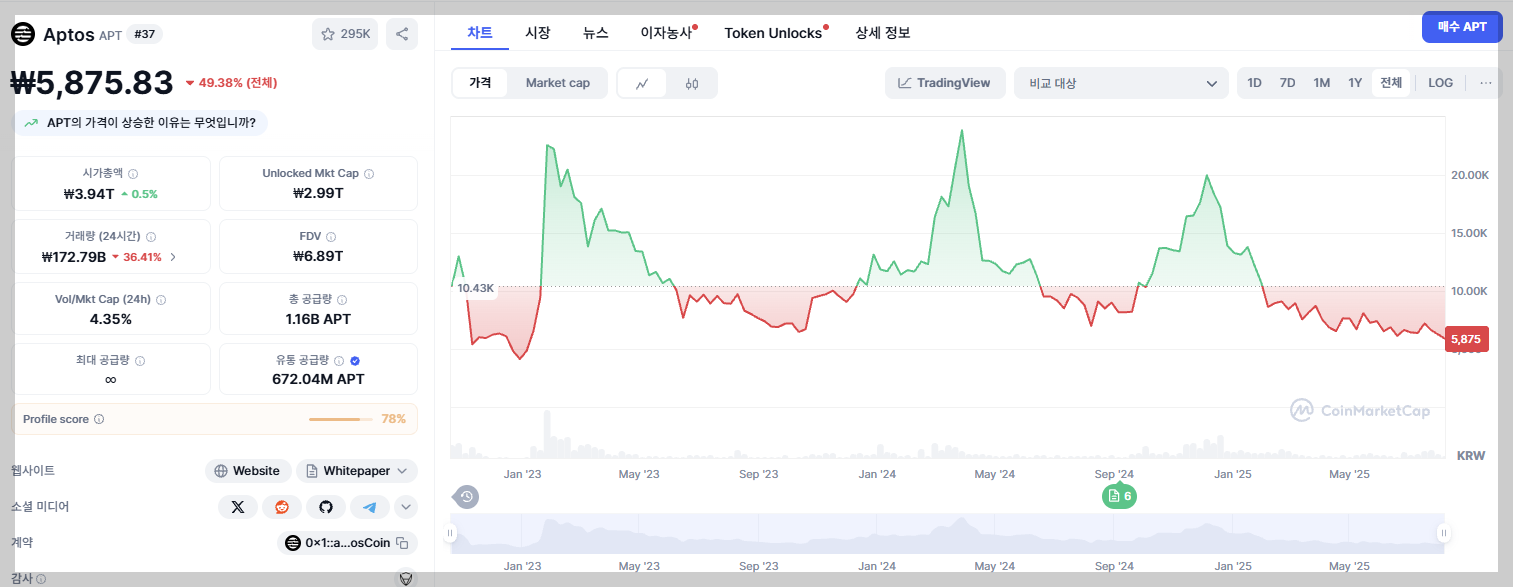This screenshot has height=587, width=1513.
Task: Open the 차트 tab
Action: pyautogui.click(x=480, y=32)
